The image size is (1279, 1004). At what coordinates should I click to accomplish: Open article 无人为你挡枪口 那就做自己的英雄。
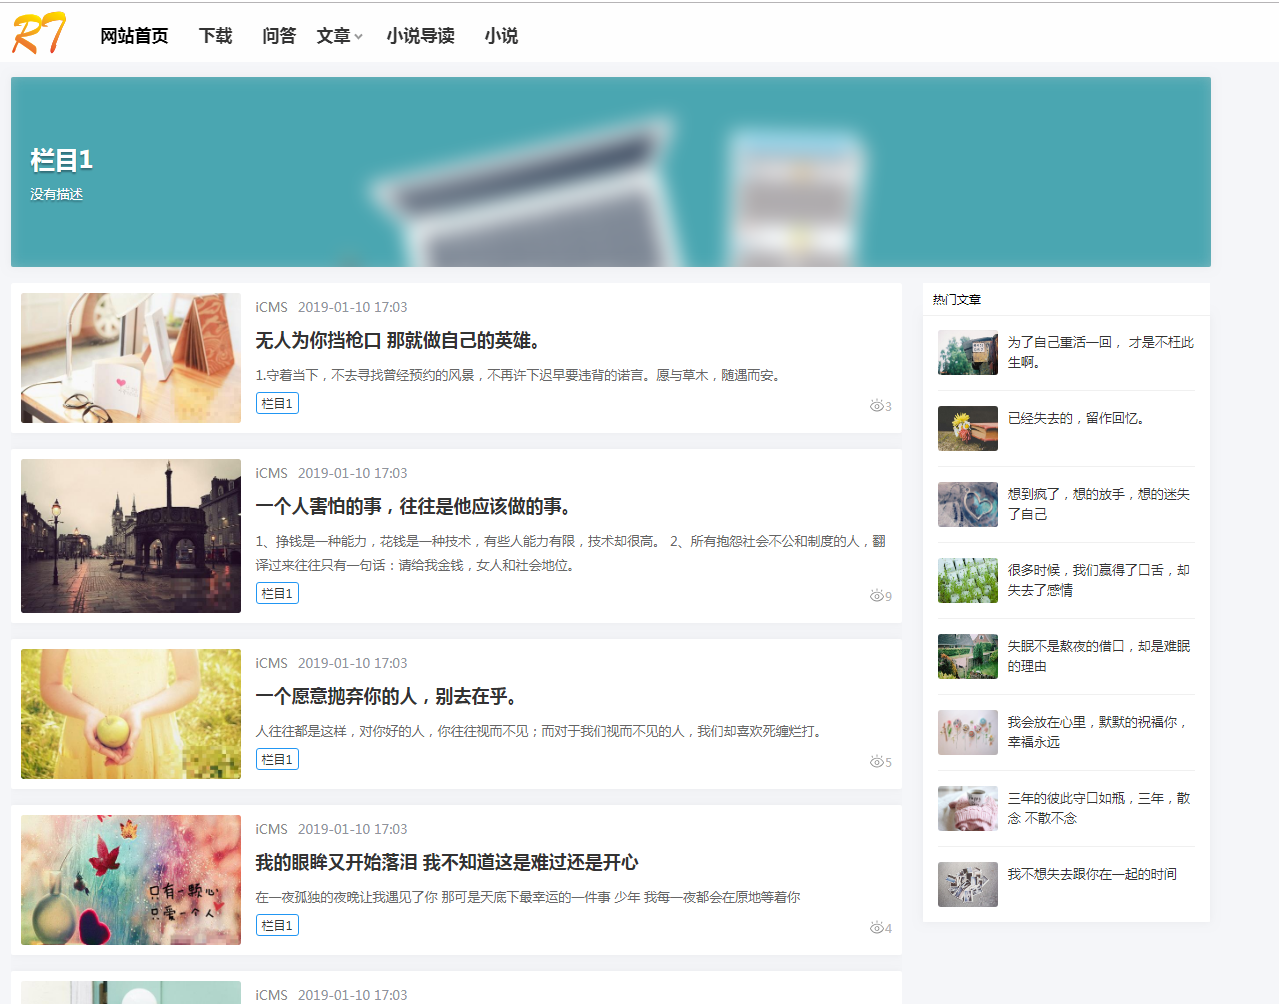click(400, 341)
